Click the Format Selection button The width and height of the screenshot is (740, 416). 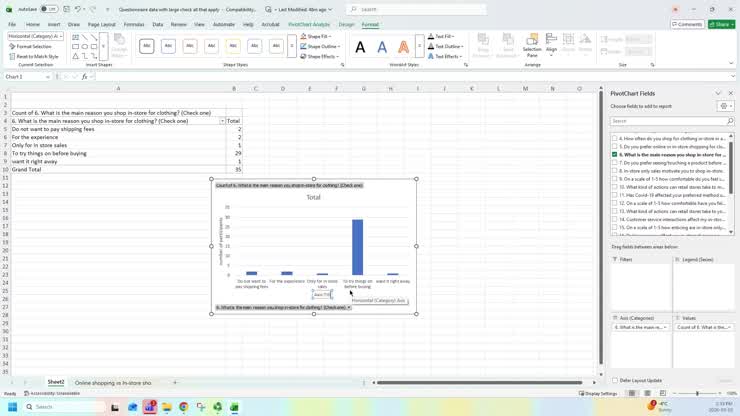(30, 46)
